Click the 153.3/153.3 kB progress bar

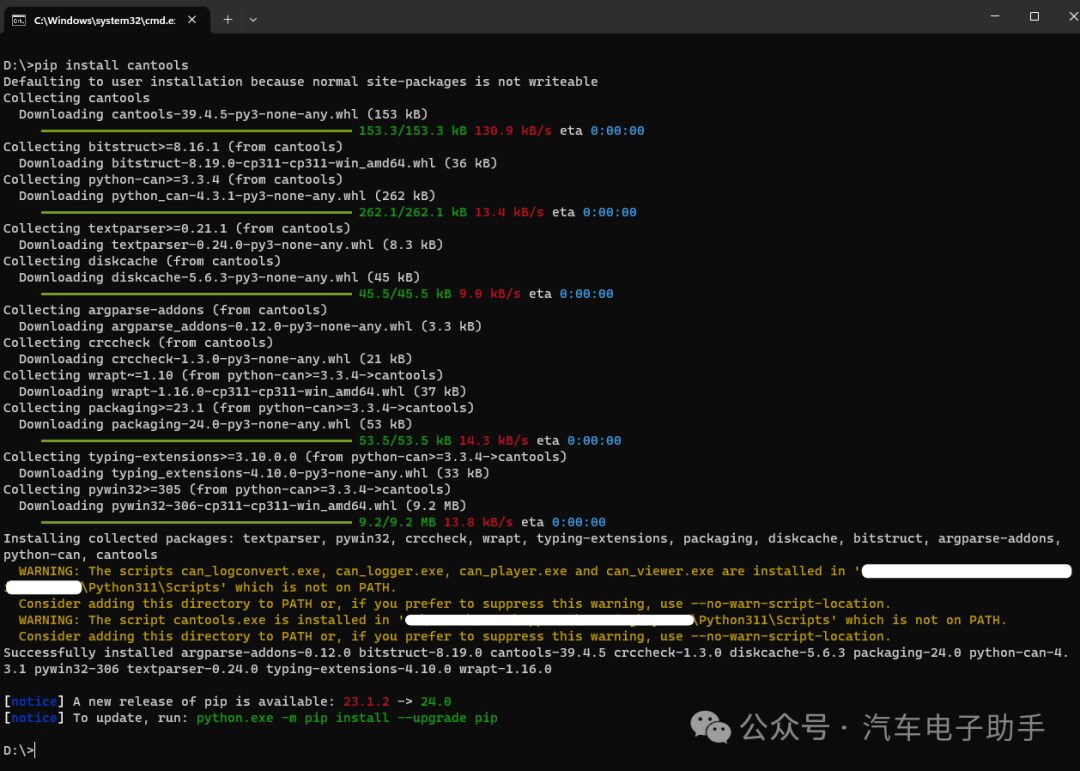[196, 131]
